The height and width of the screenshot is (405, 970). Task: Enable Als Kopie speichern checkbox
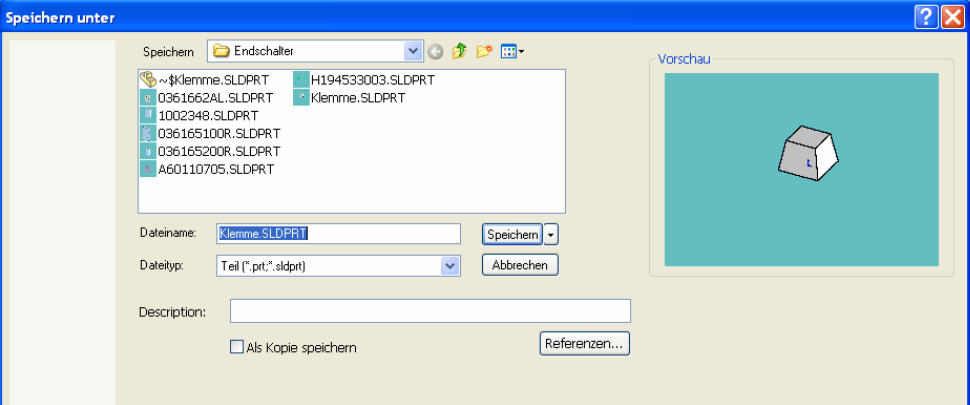[x=236, y=347]
